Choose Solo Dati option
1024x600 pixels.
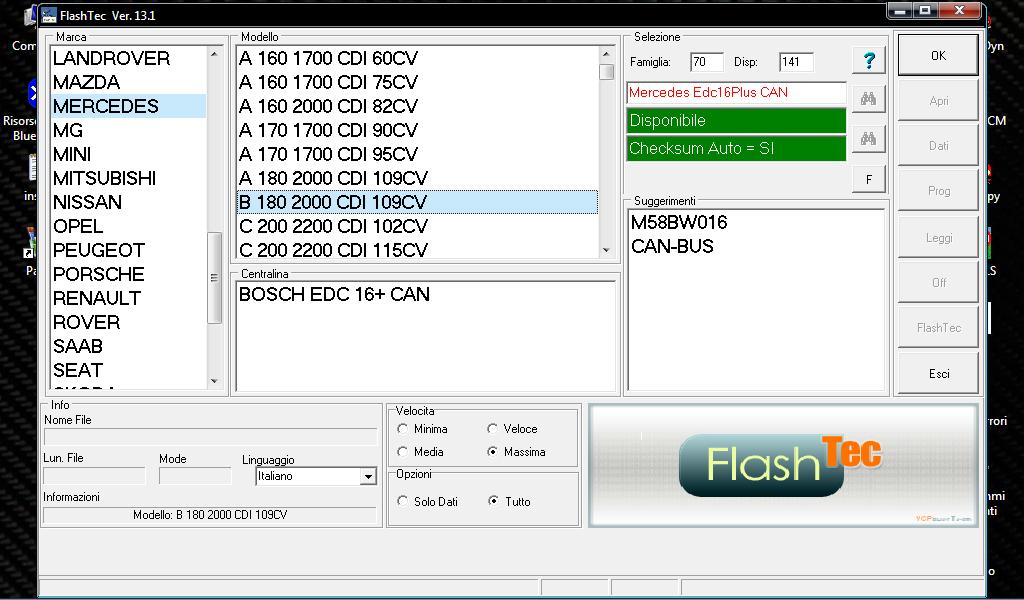tap(402, 501)
